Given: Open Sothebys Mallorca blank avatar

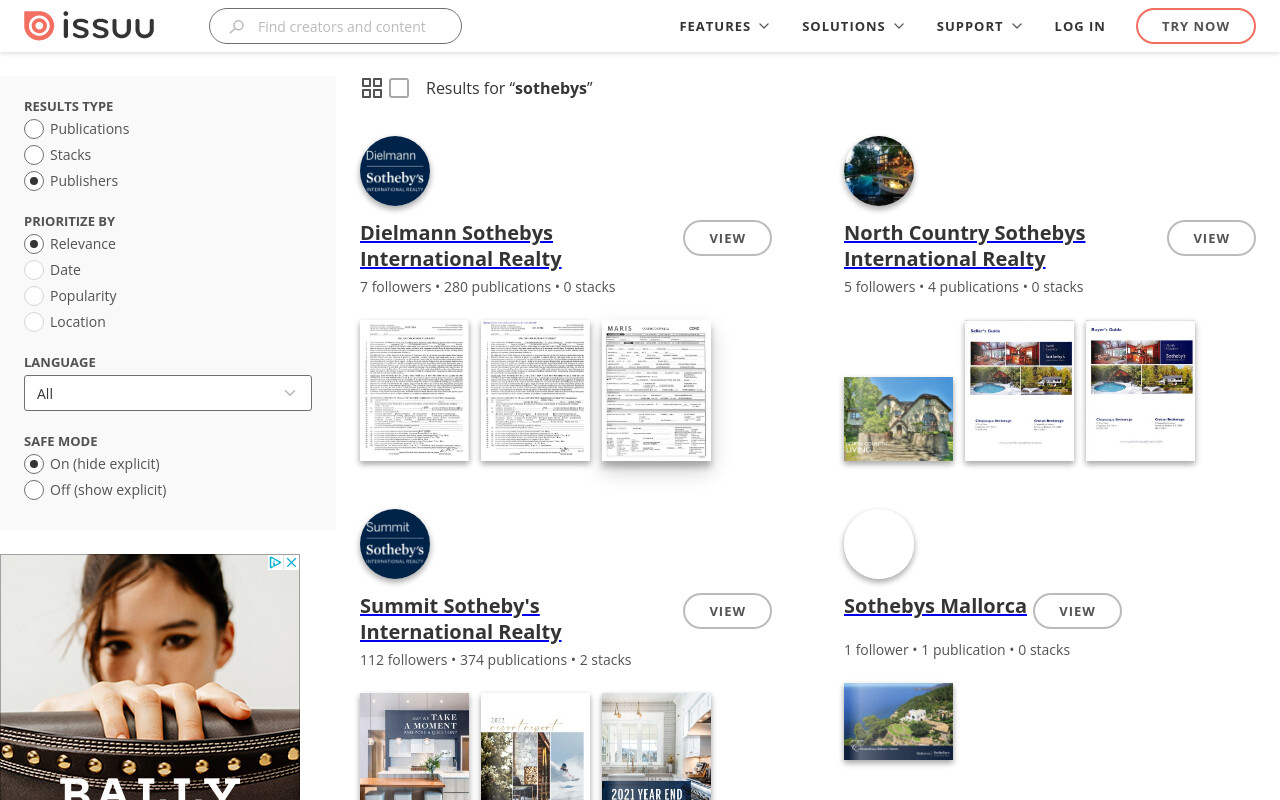Looking at the screenshot, I should pos(879,544).
